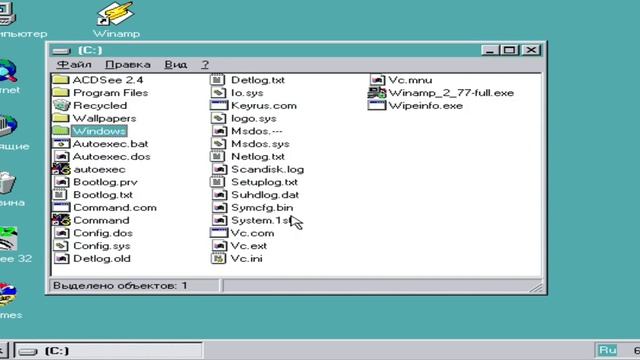
Task: Select the System.1st file icon
Action: [219, 220]
